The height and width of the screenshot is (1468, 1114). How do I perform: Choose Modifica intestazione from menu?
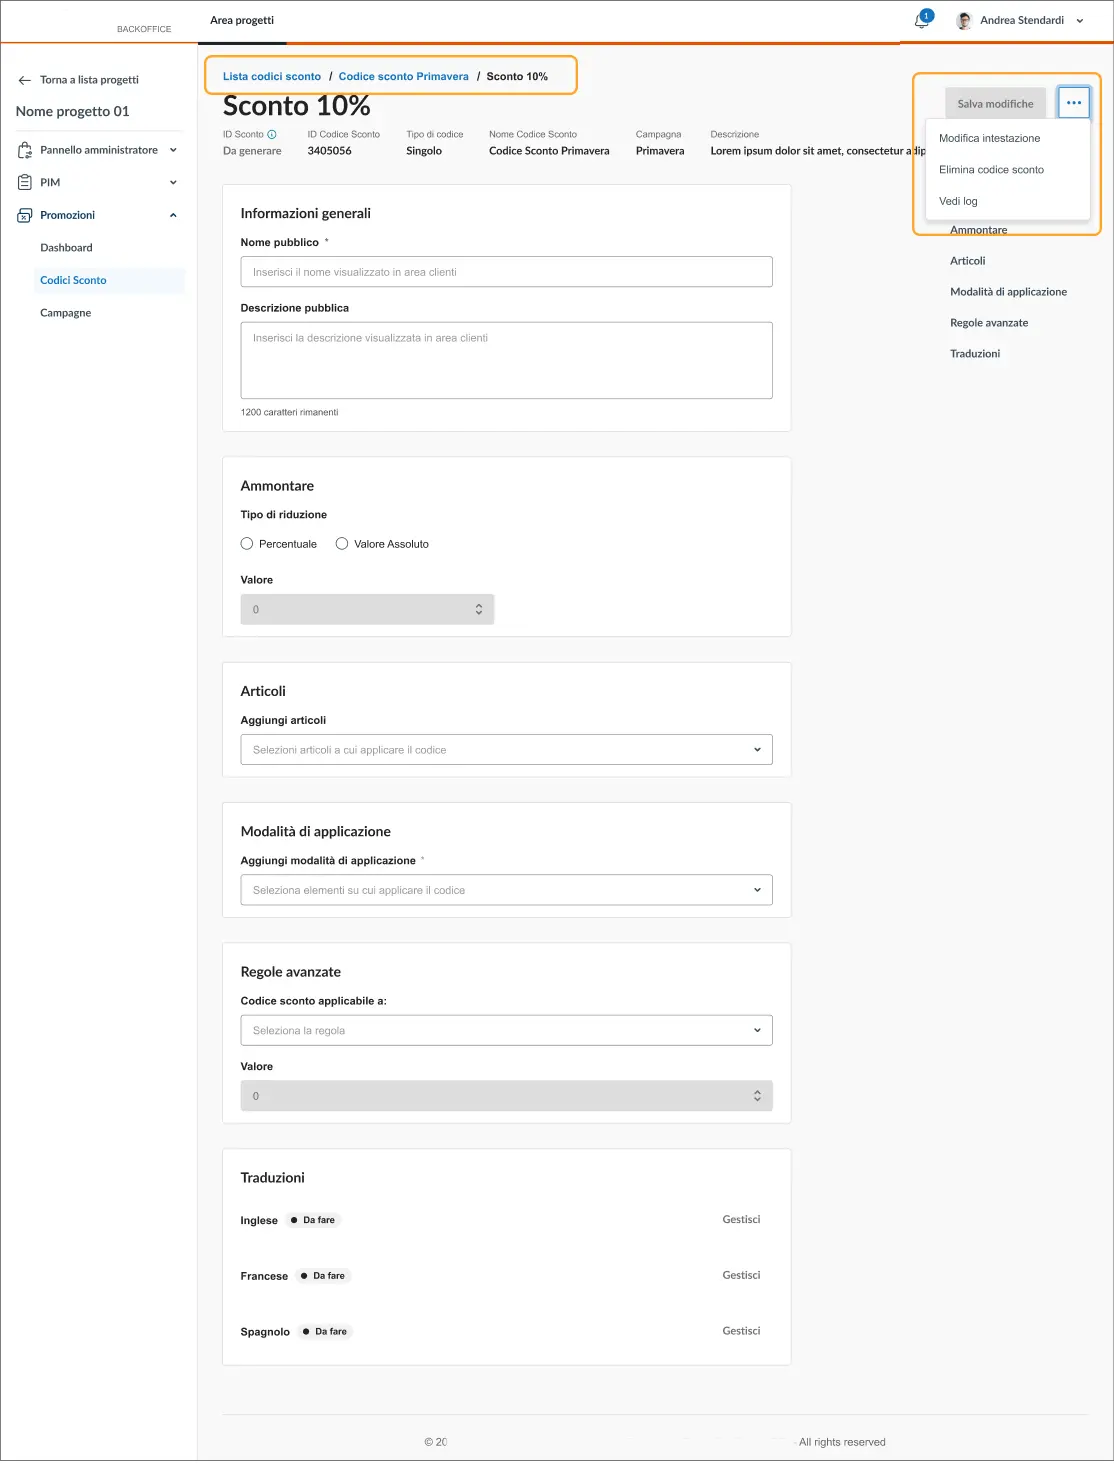coord(989,138)
